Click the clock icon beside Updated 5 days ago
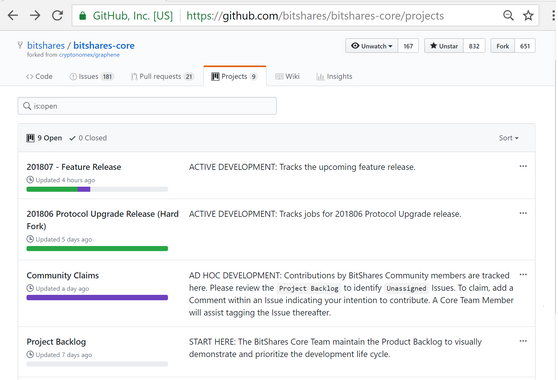This screenshot has width=558, height=380. (x=30, y=239)
